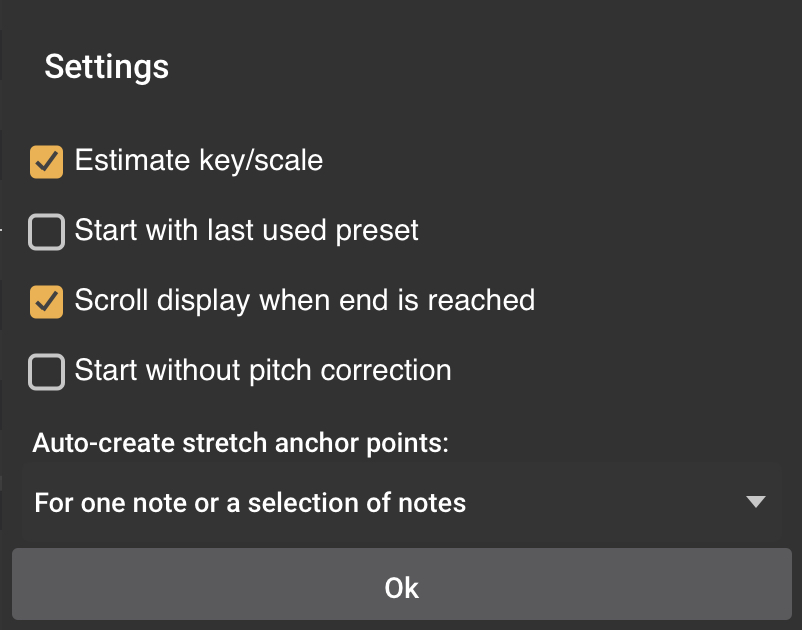
Task: Uncheck Scroll display when end is reached
Action: pos(46,301)
